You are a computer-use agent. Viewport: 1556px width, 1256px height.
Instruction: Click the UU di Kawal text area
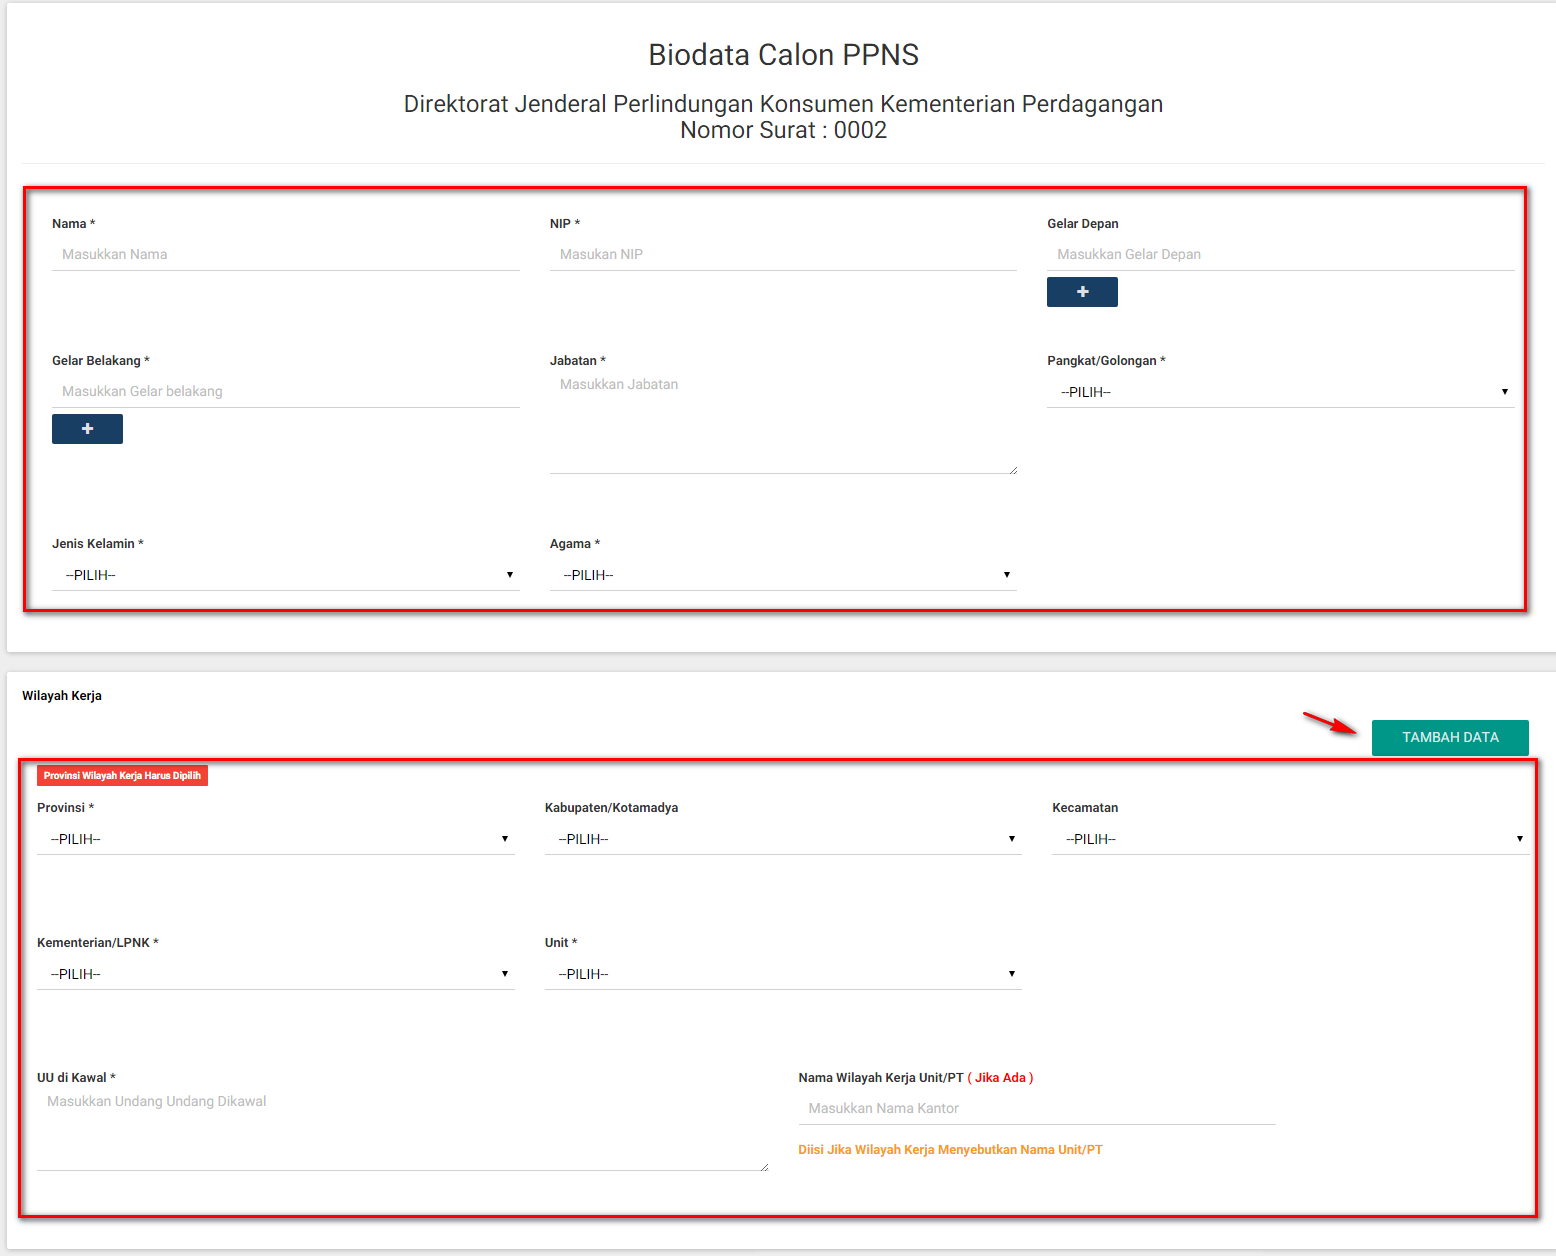tap(402, 1130)
